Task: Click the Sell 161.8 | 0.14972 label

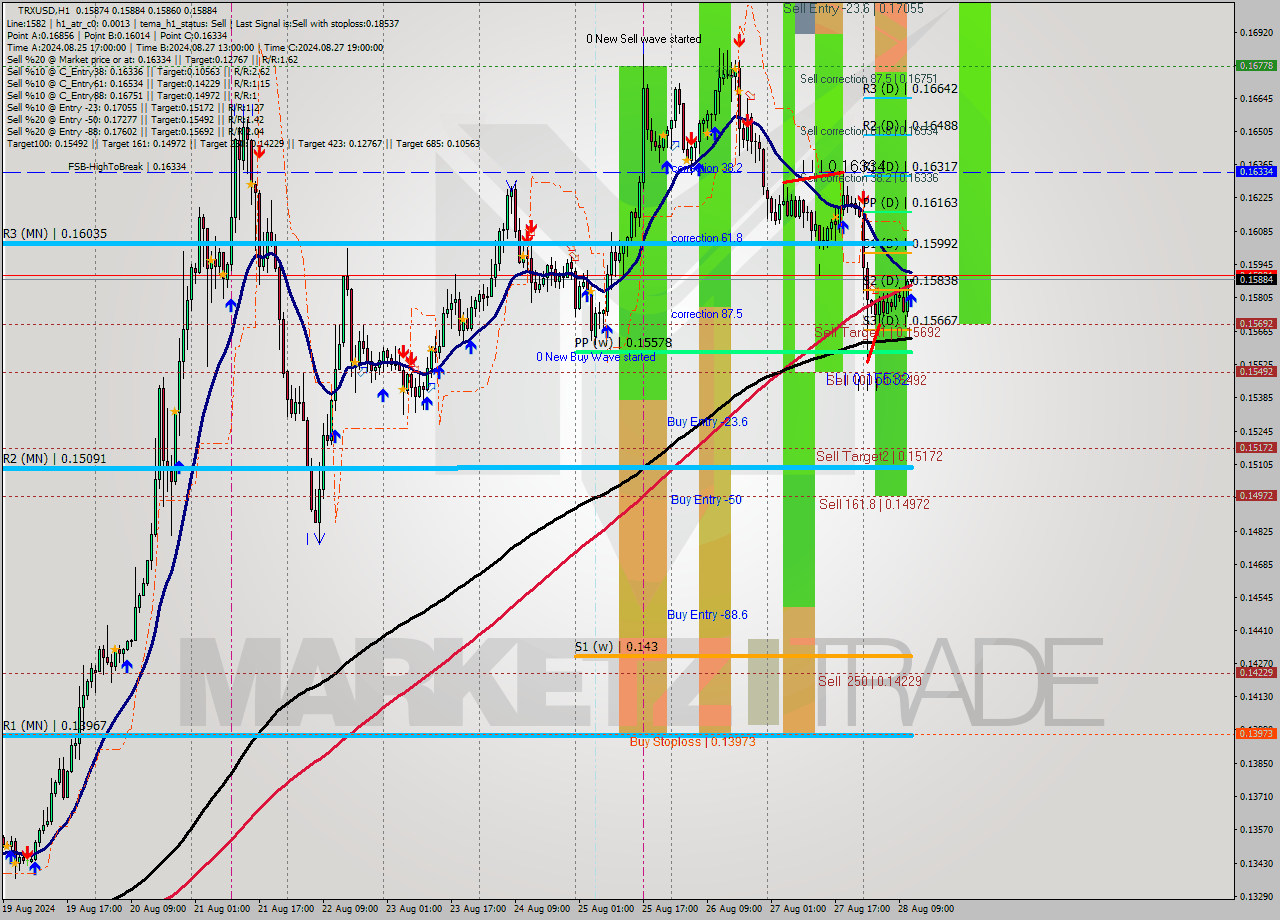Action: point(874,504)
